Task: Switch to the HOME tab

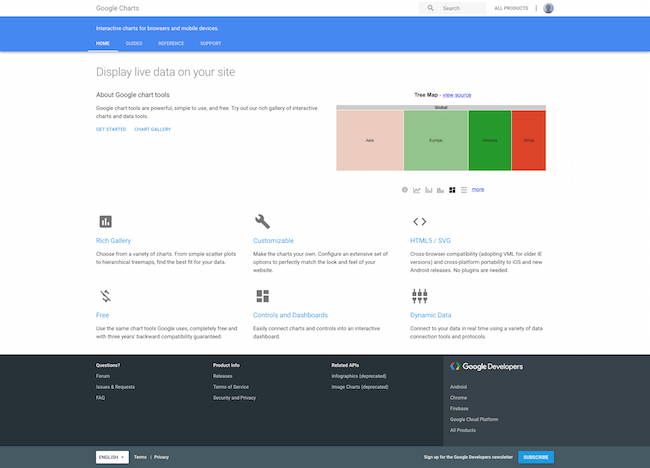Action: 103,43
